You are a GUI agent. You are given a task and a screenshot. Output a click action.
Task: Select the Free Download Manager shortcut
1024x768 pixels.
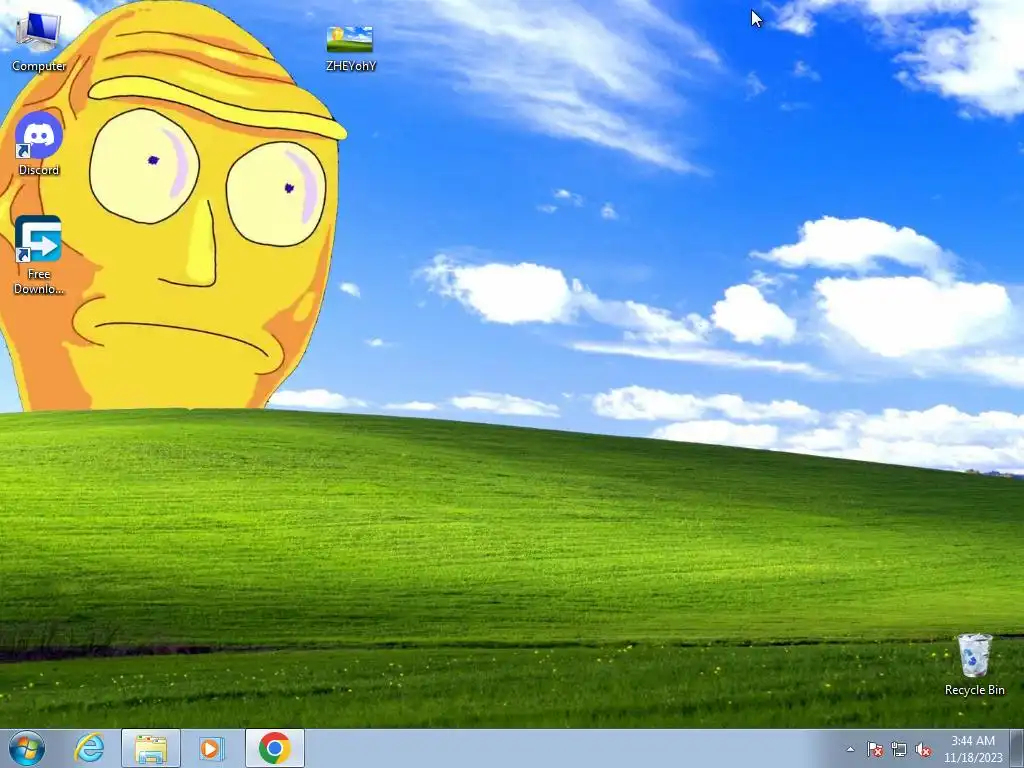pos(39,255)
